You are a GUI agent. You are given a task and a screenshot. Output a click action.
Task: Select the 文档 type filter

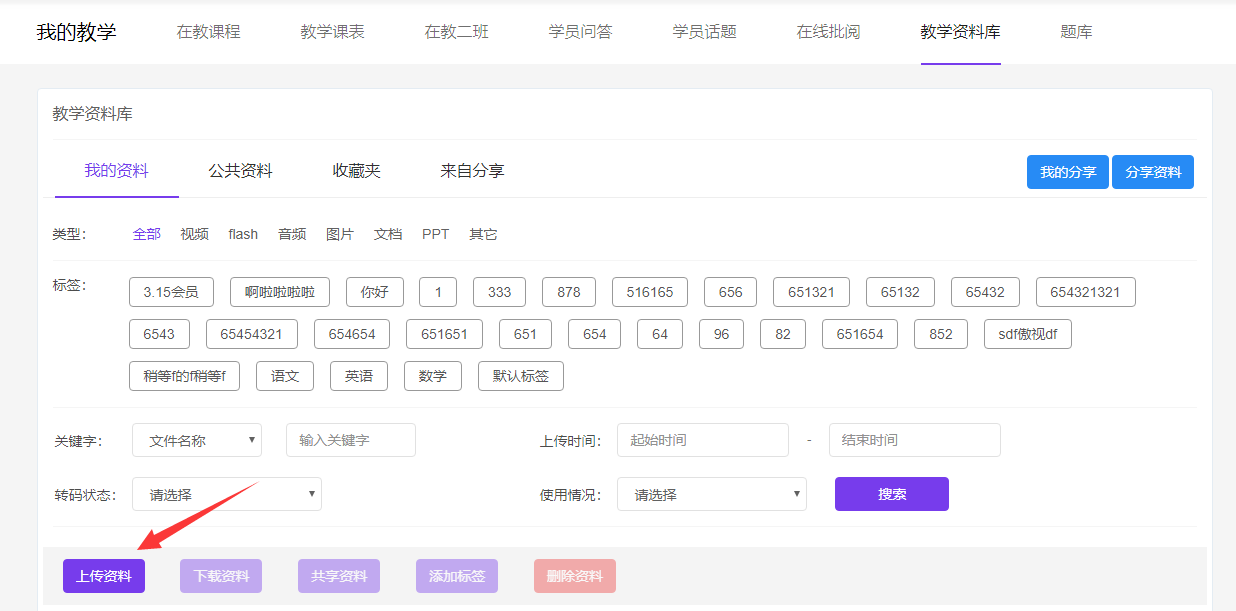coord(388,234)
